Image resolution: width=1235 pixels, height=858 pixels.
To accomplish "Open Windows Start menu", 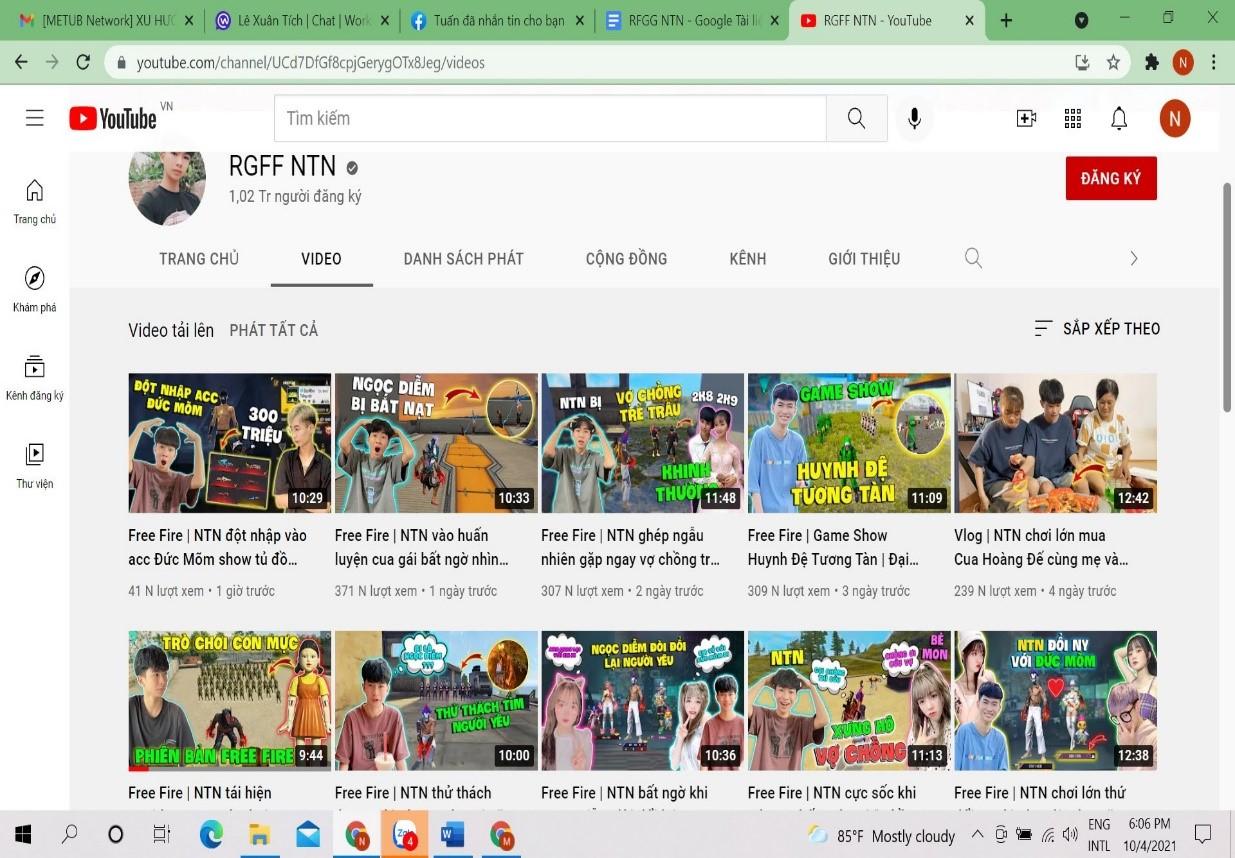I will tap(23, 833).
